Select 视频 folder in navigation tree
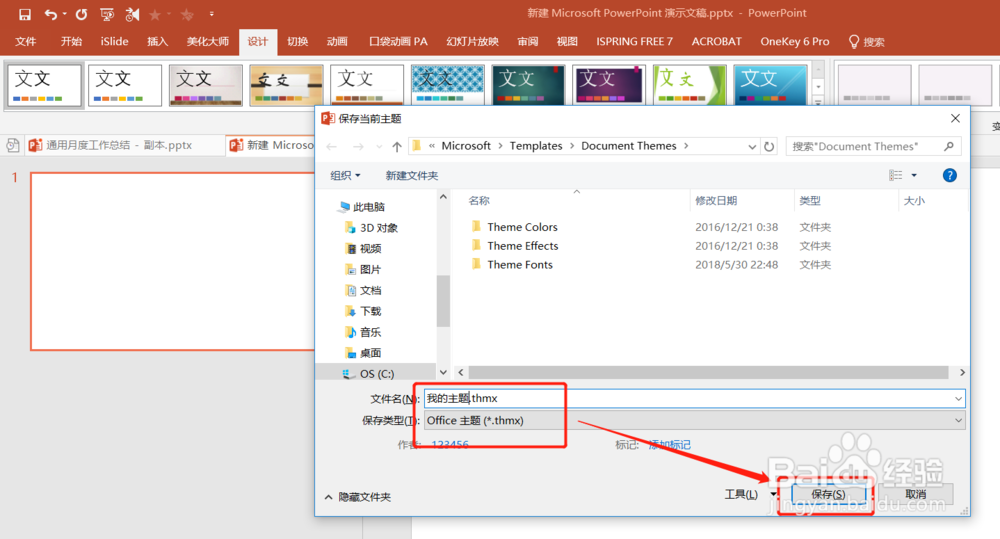Screen dimensions: 1000x539 point(364,249)
